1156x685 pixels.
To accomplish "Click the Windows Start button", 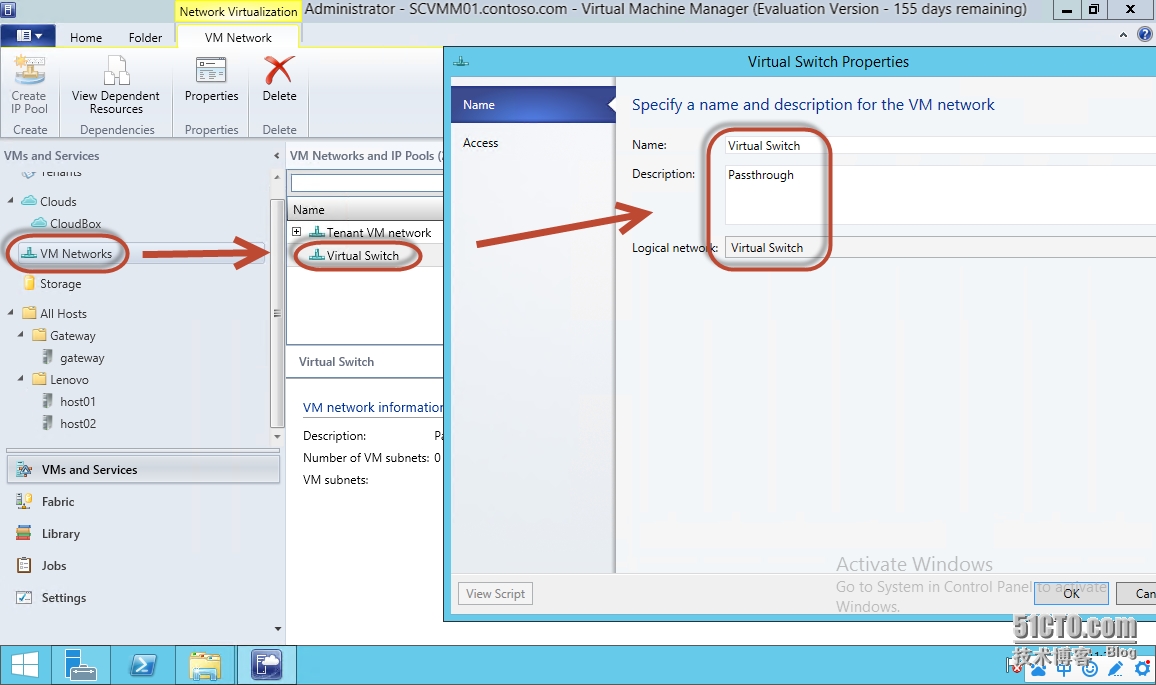I will (25, 665).
